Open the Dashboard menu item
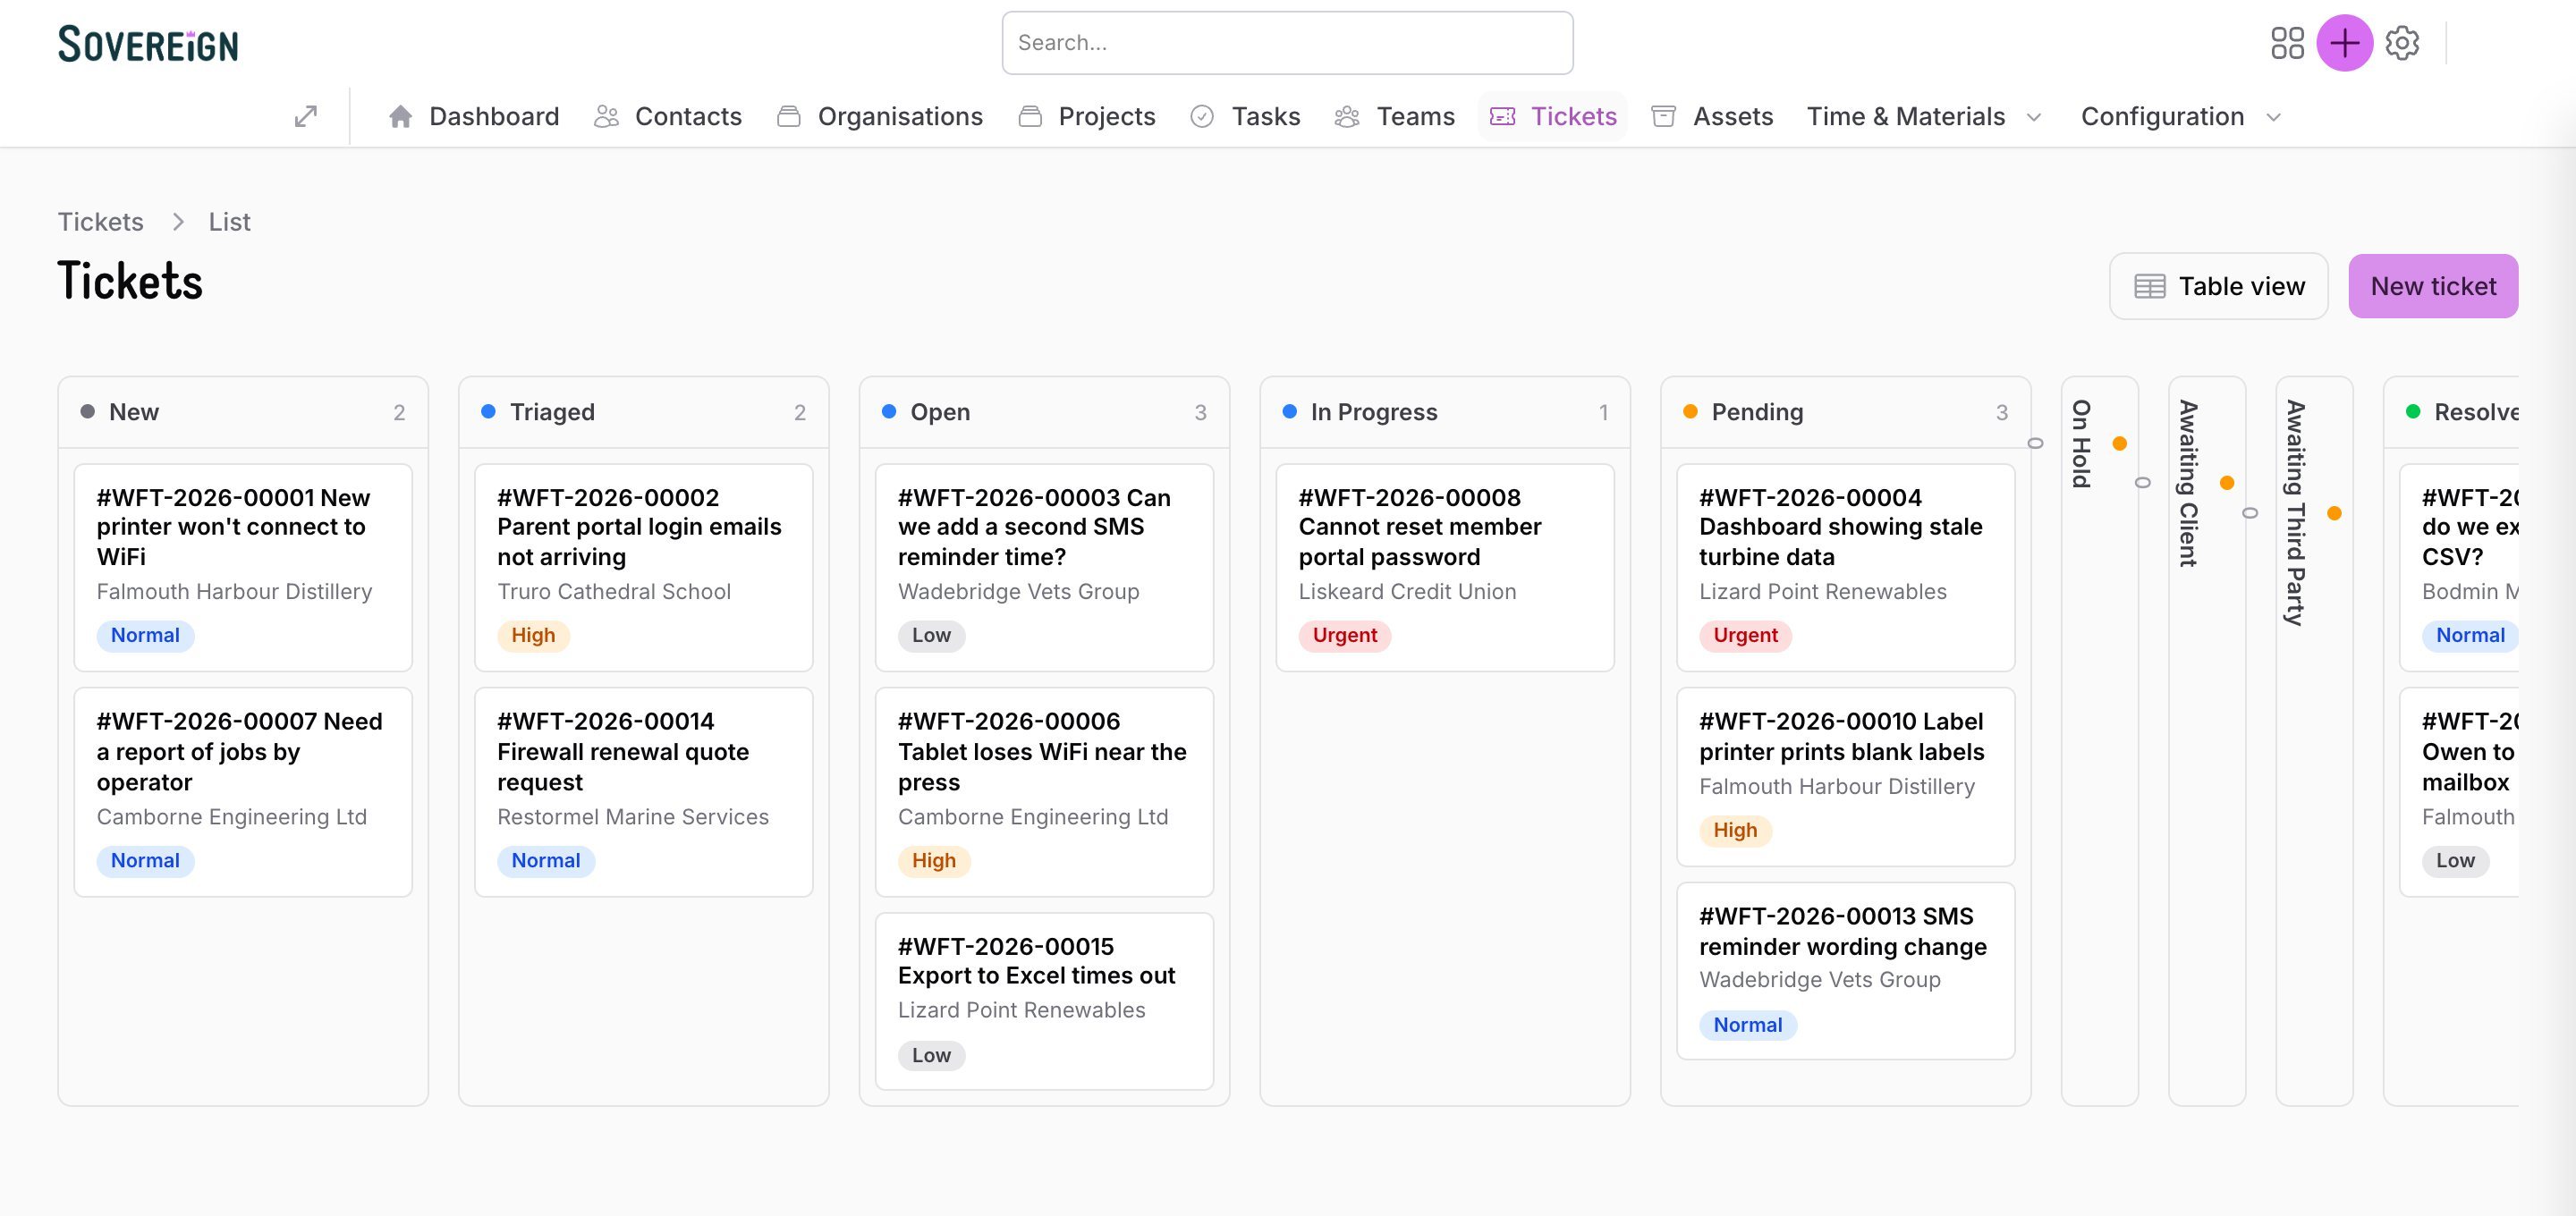Image resolution: width=2576 pixels, height=1216 pixels. (x=473, y=117)
